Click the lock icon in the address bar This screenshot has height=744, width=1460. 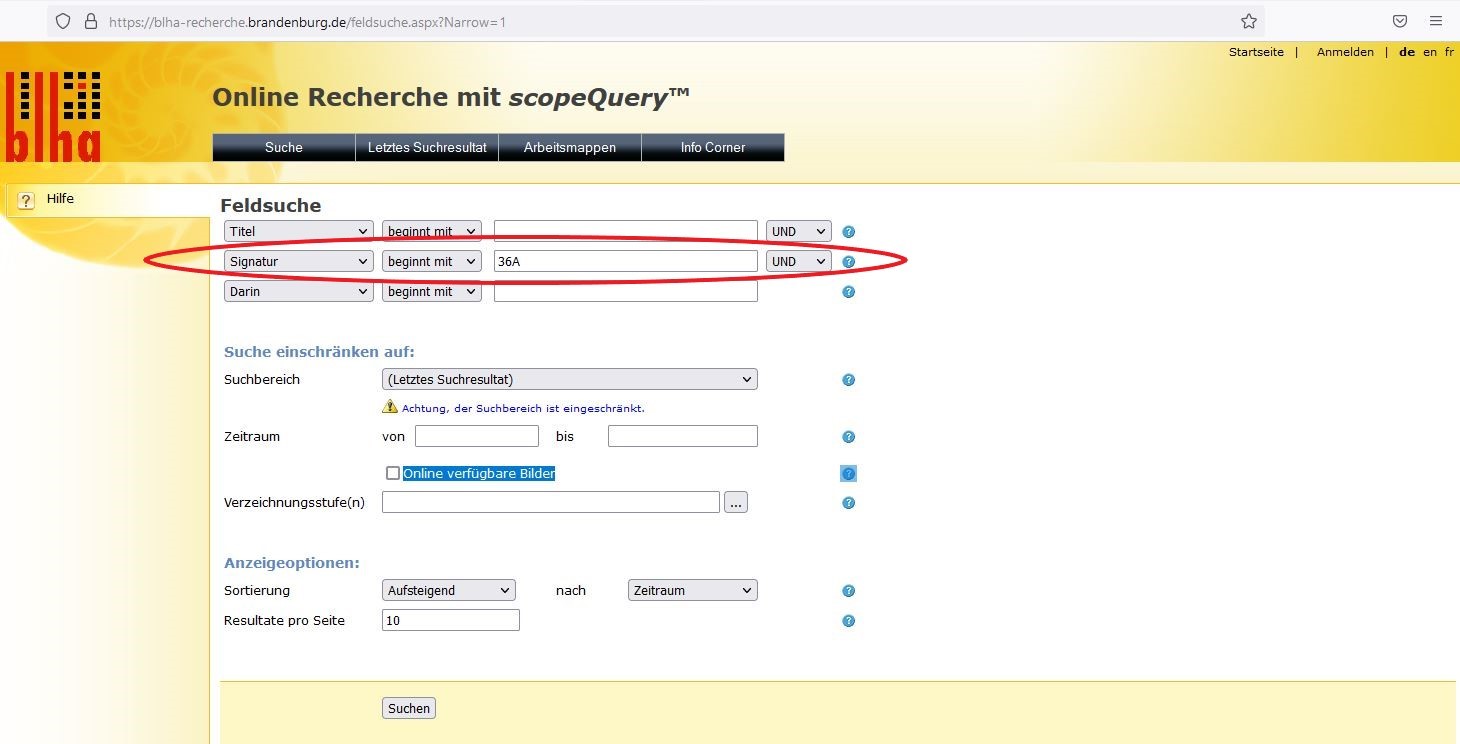(91, 21)
